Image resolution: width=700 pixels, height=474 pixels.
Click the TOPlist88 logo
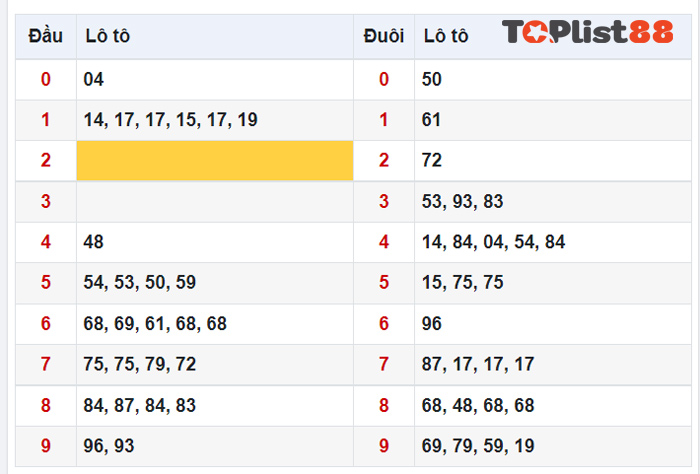coord(588,32)
